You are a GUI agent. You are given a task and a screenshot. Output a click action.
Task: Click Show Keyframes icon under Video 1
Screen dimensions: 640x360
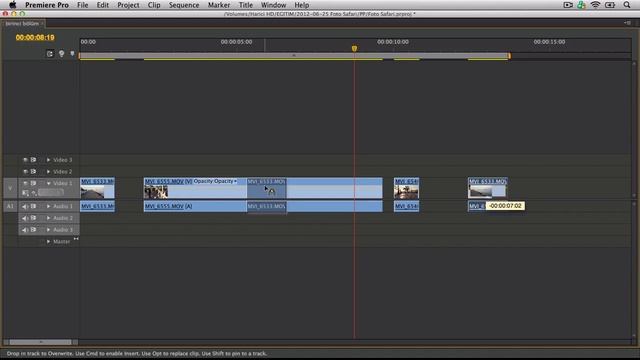pos(34,192)
